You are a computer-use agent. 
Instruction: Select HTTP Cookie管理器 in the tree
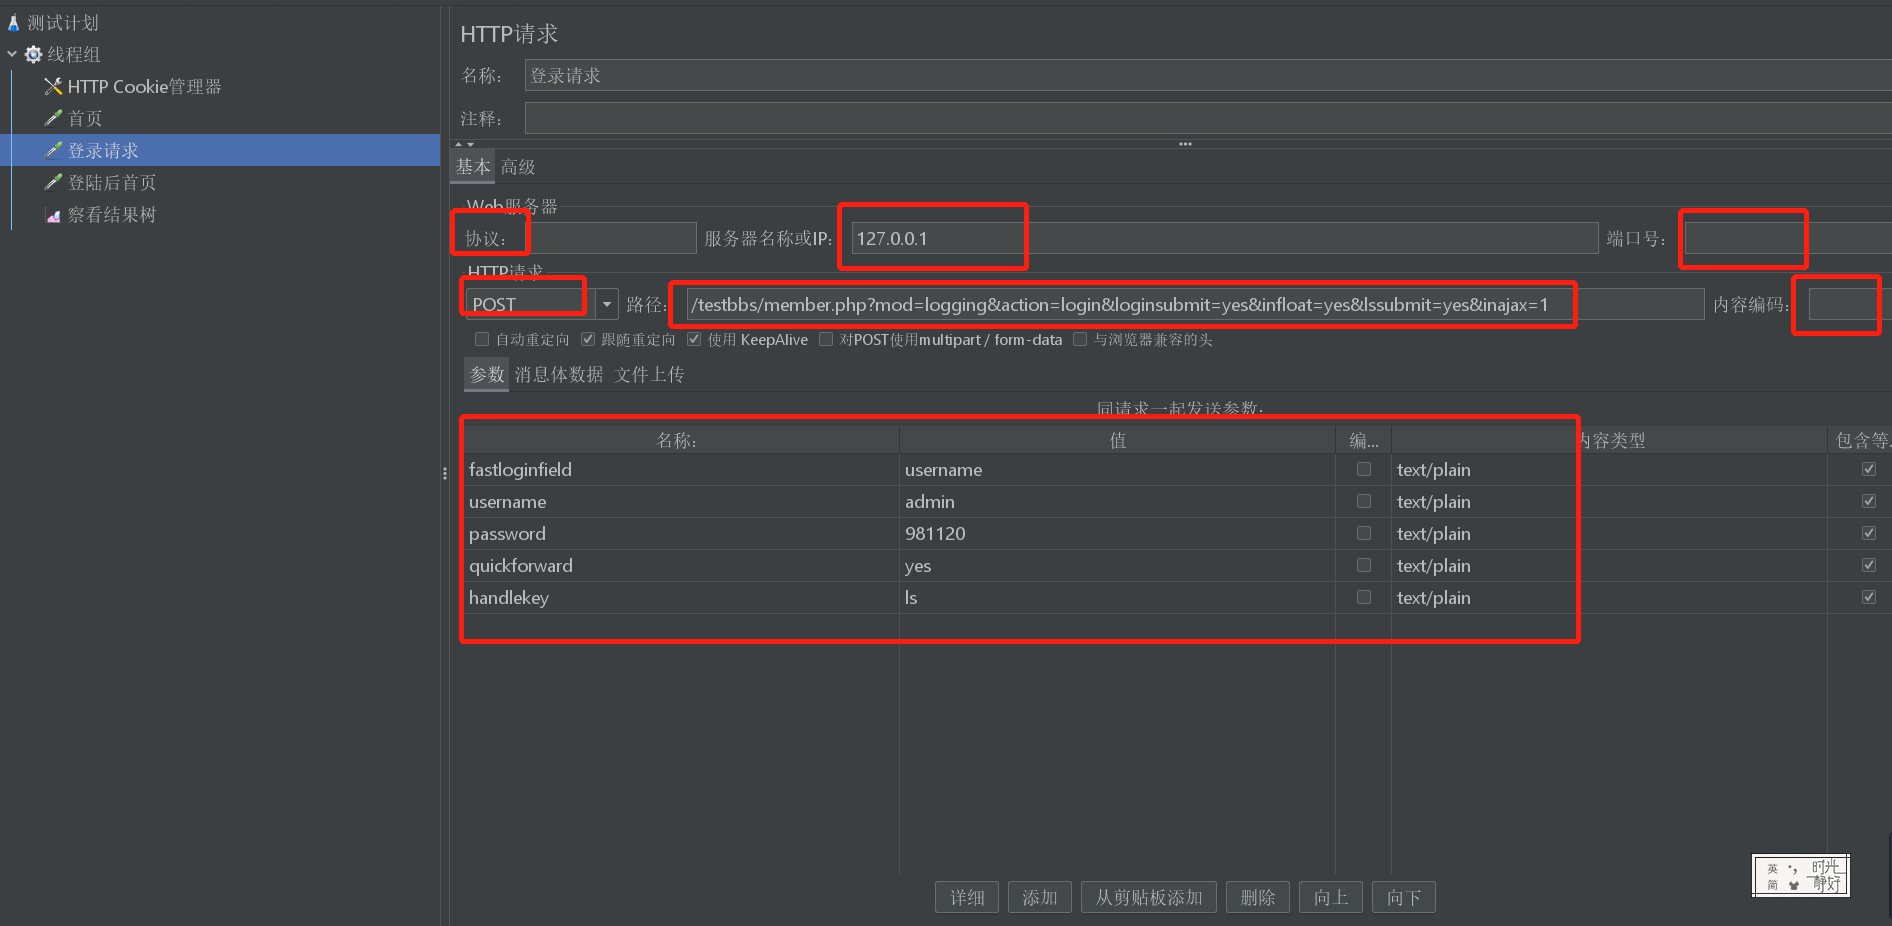pyautogui.click(x=144, y=86)
